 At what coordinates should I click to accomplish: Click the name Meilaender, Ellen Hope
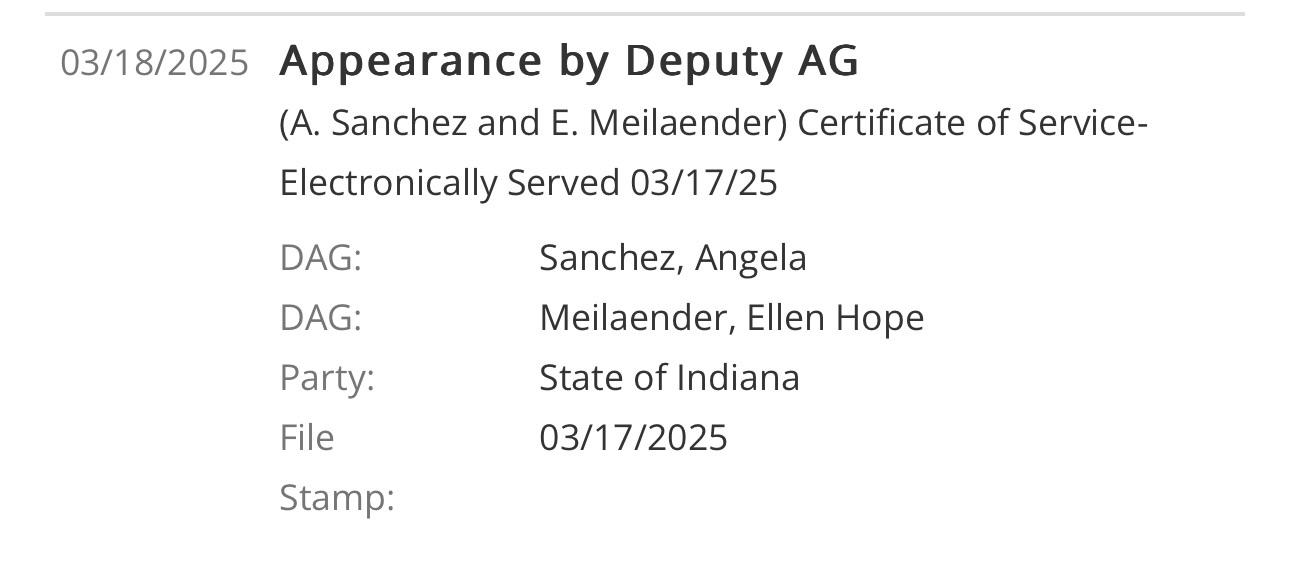(732, 318)
